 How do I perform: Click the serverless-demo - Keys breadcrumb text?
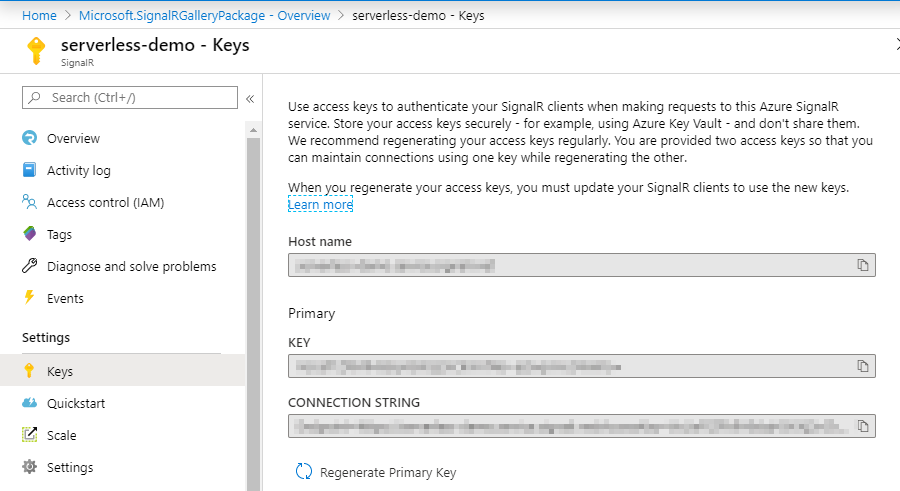pyautogui.click(x=418, y=16)
